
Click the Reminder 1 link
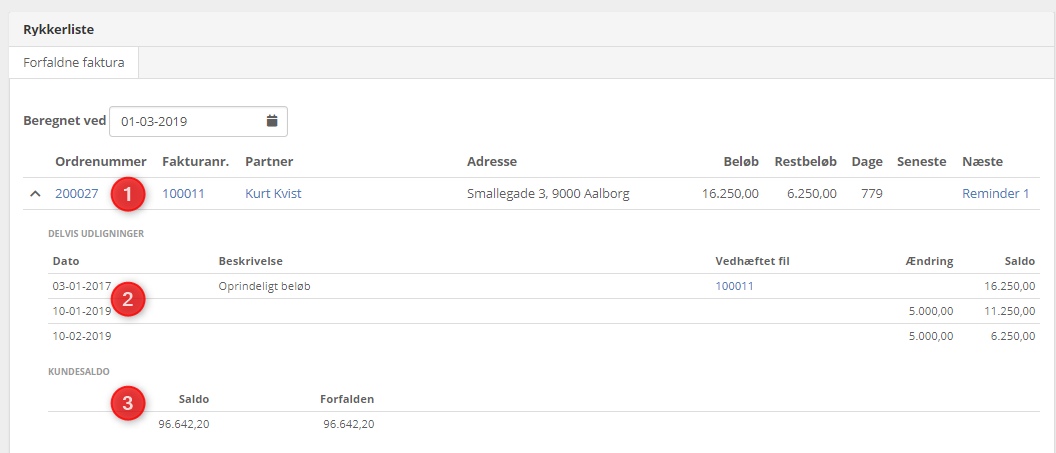click(x=995, y=194)
